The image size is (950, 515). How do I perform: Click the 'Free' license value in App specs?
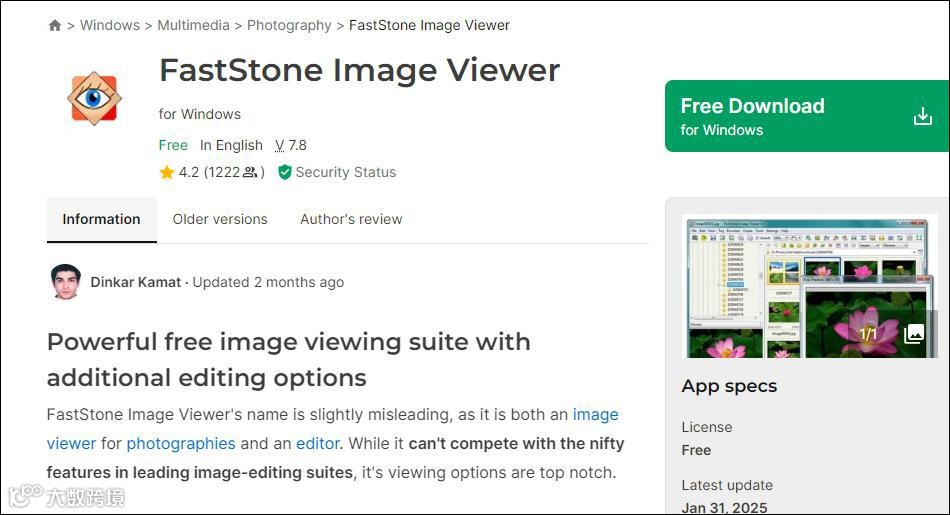point(696,450)
